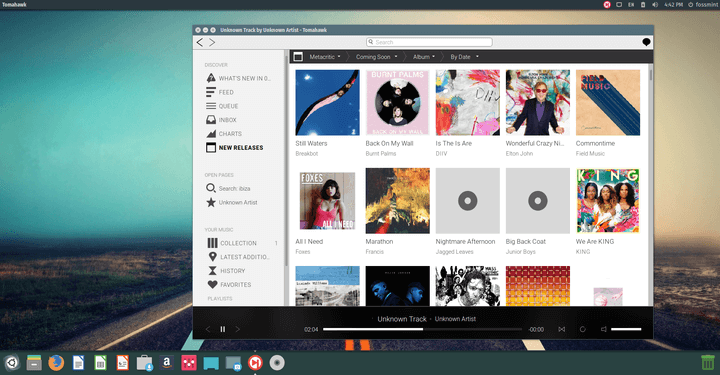Click the Field Music artist link
720x375 pixels.
point(590,154)
